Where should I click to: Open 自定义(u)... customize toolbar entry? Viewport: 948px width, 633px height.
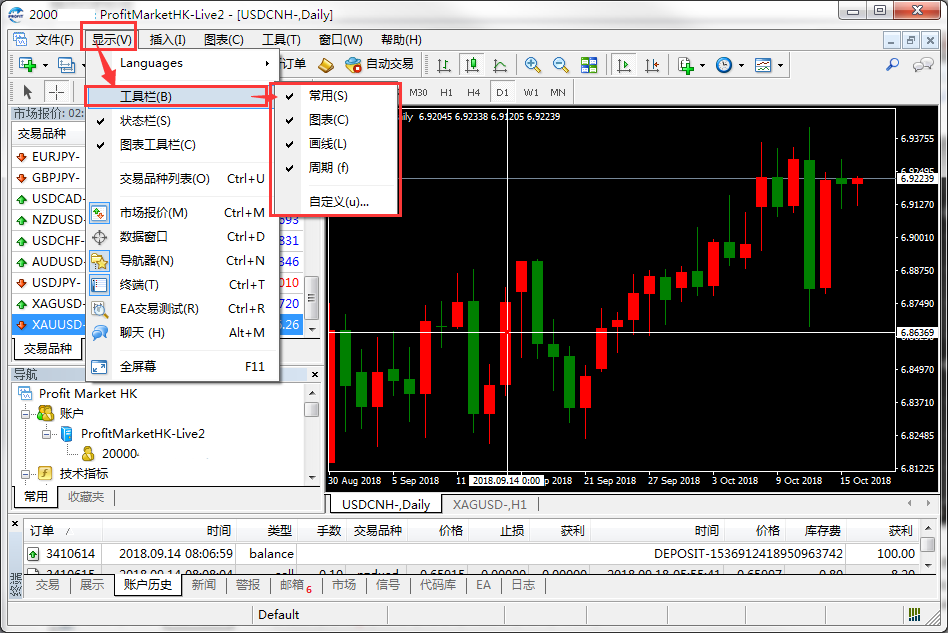pos(339,201)
